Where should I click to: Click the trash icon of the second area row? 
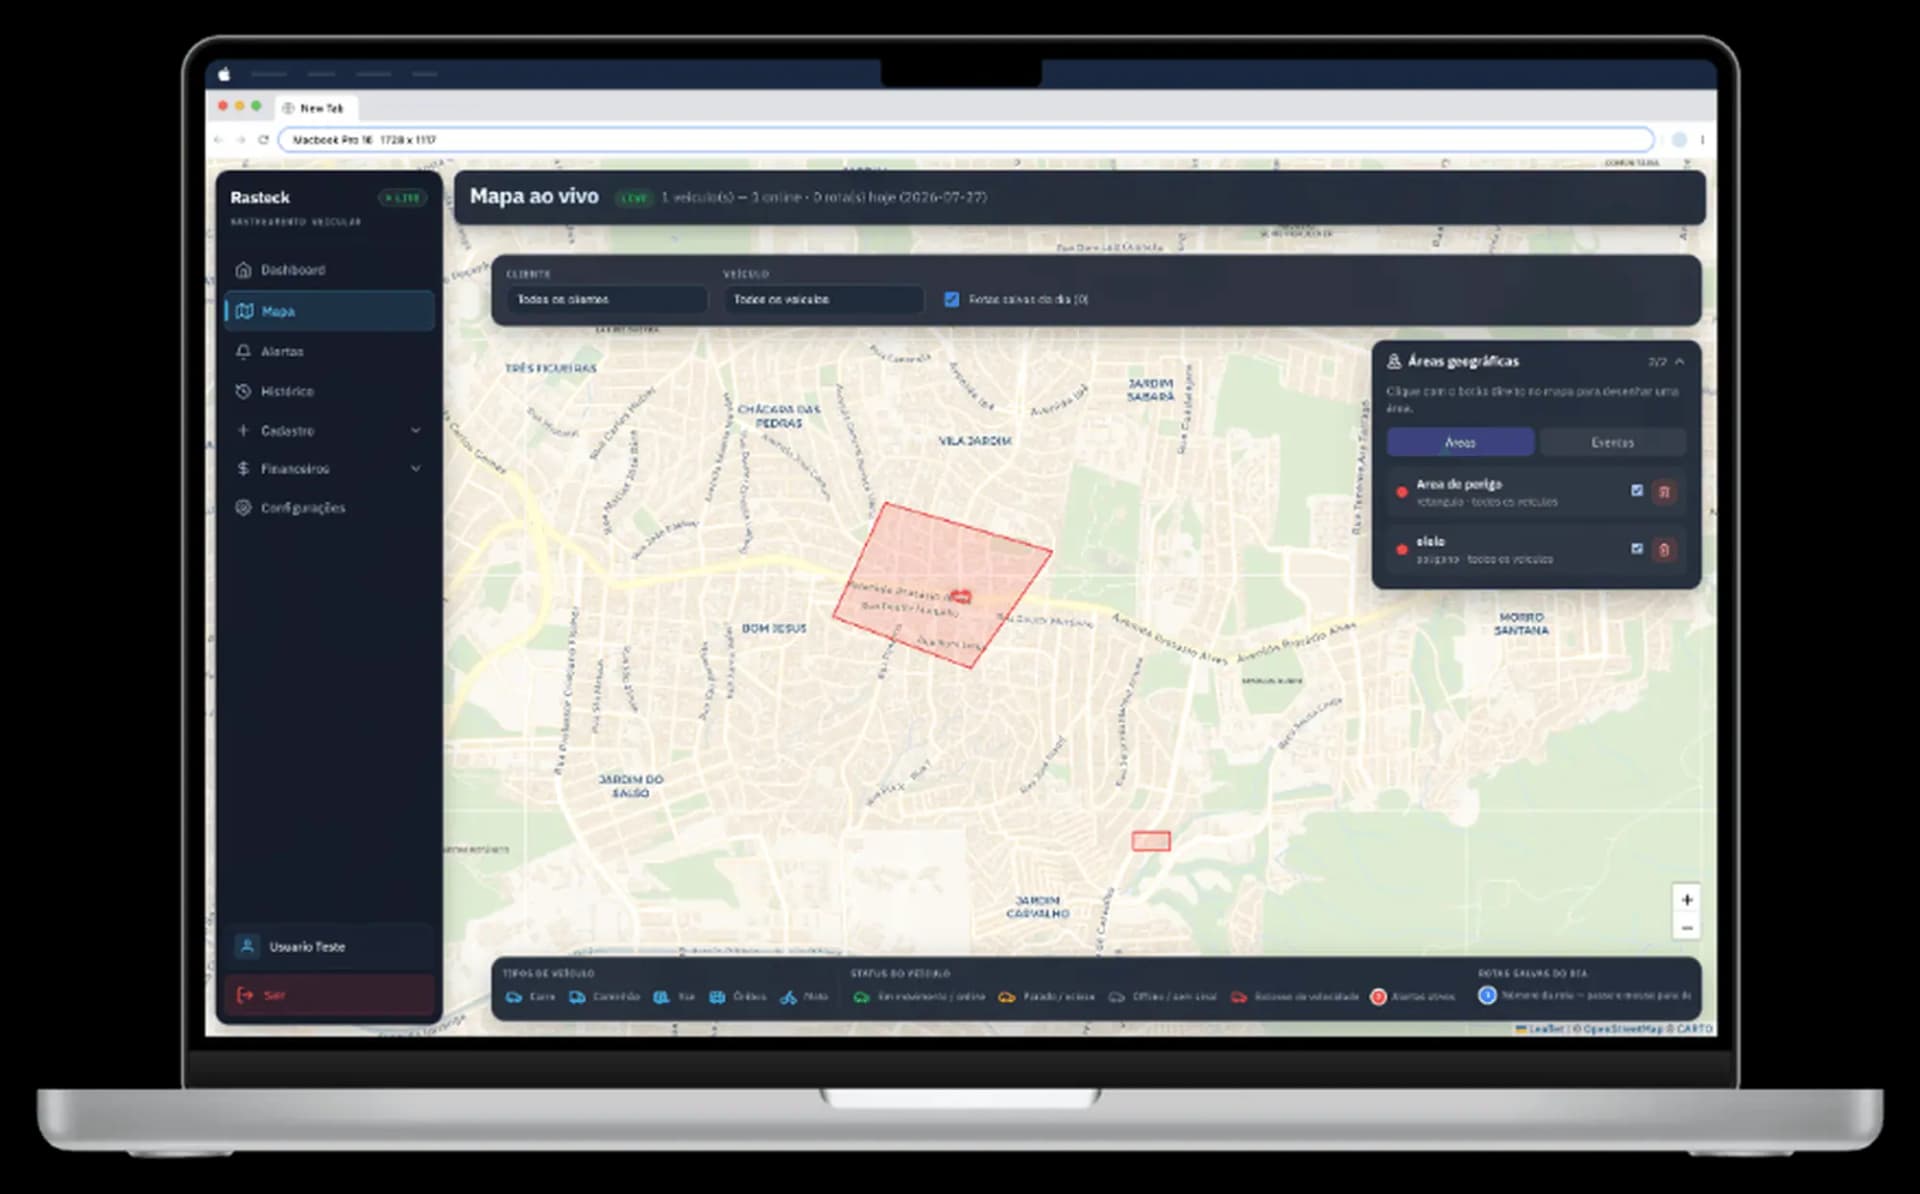1664,549
